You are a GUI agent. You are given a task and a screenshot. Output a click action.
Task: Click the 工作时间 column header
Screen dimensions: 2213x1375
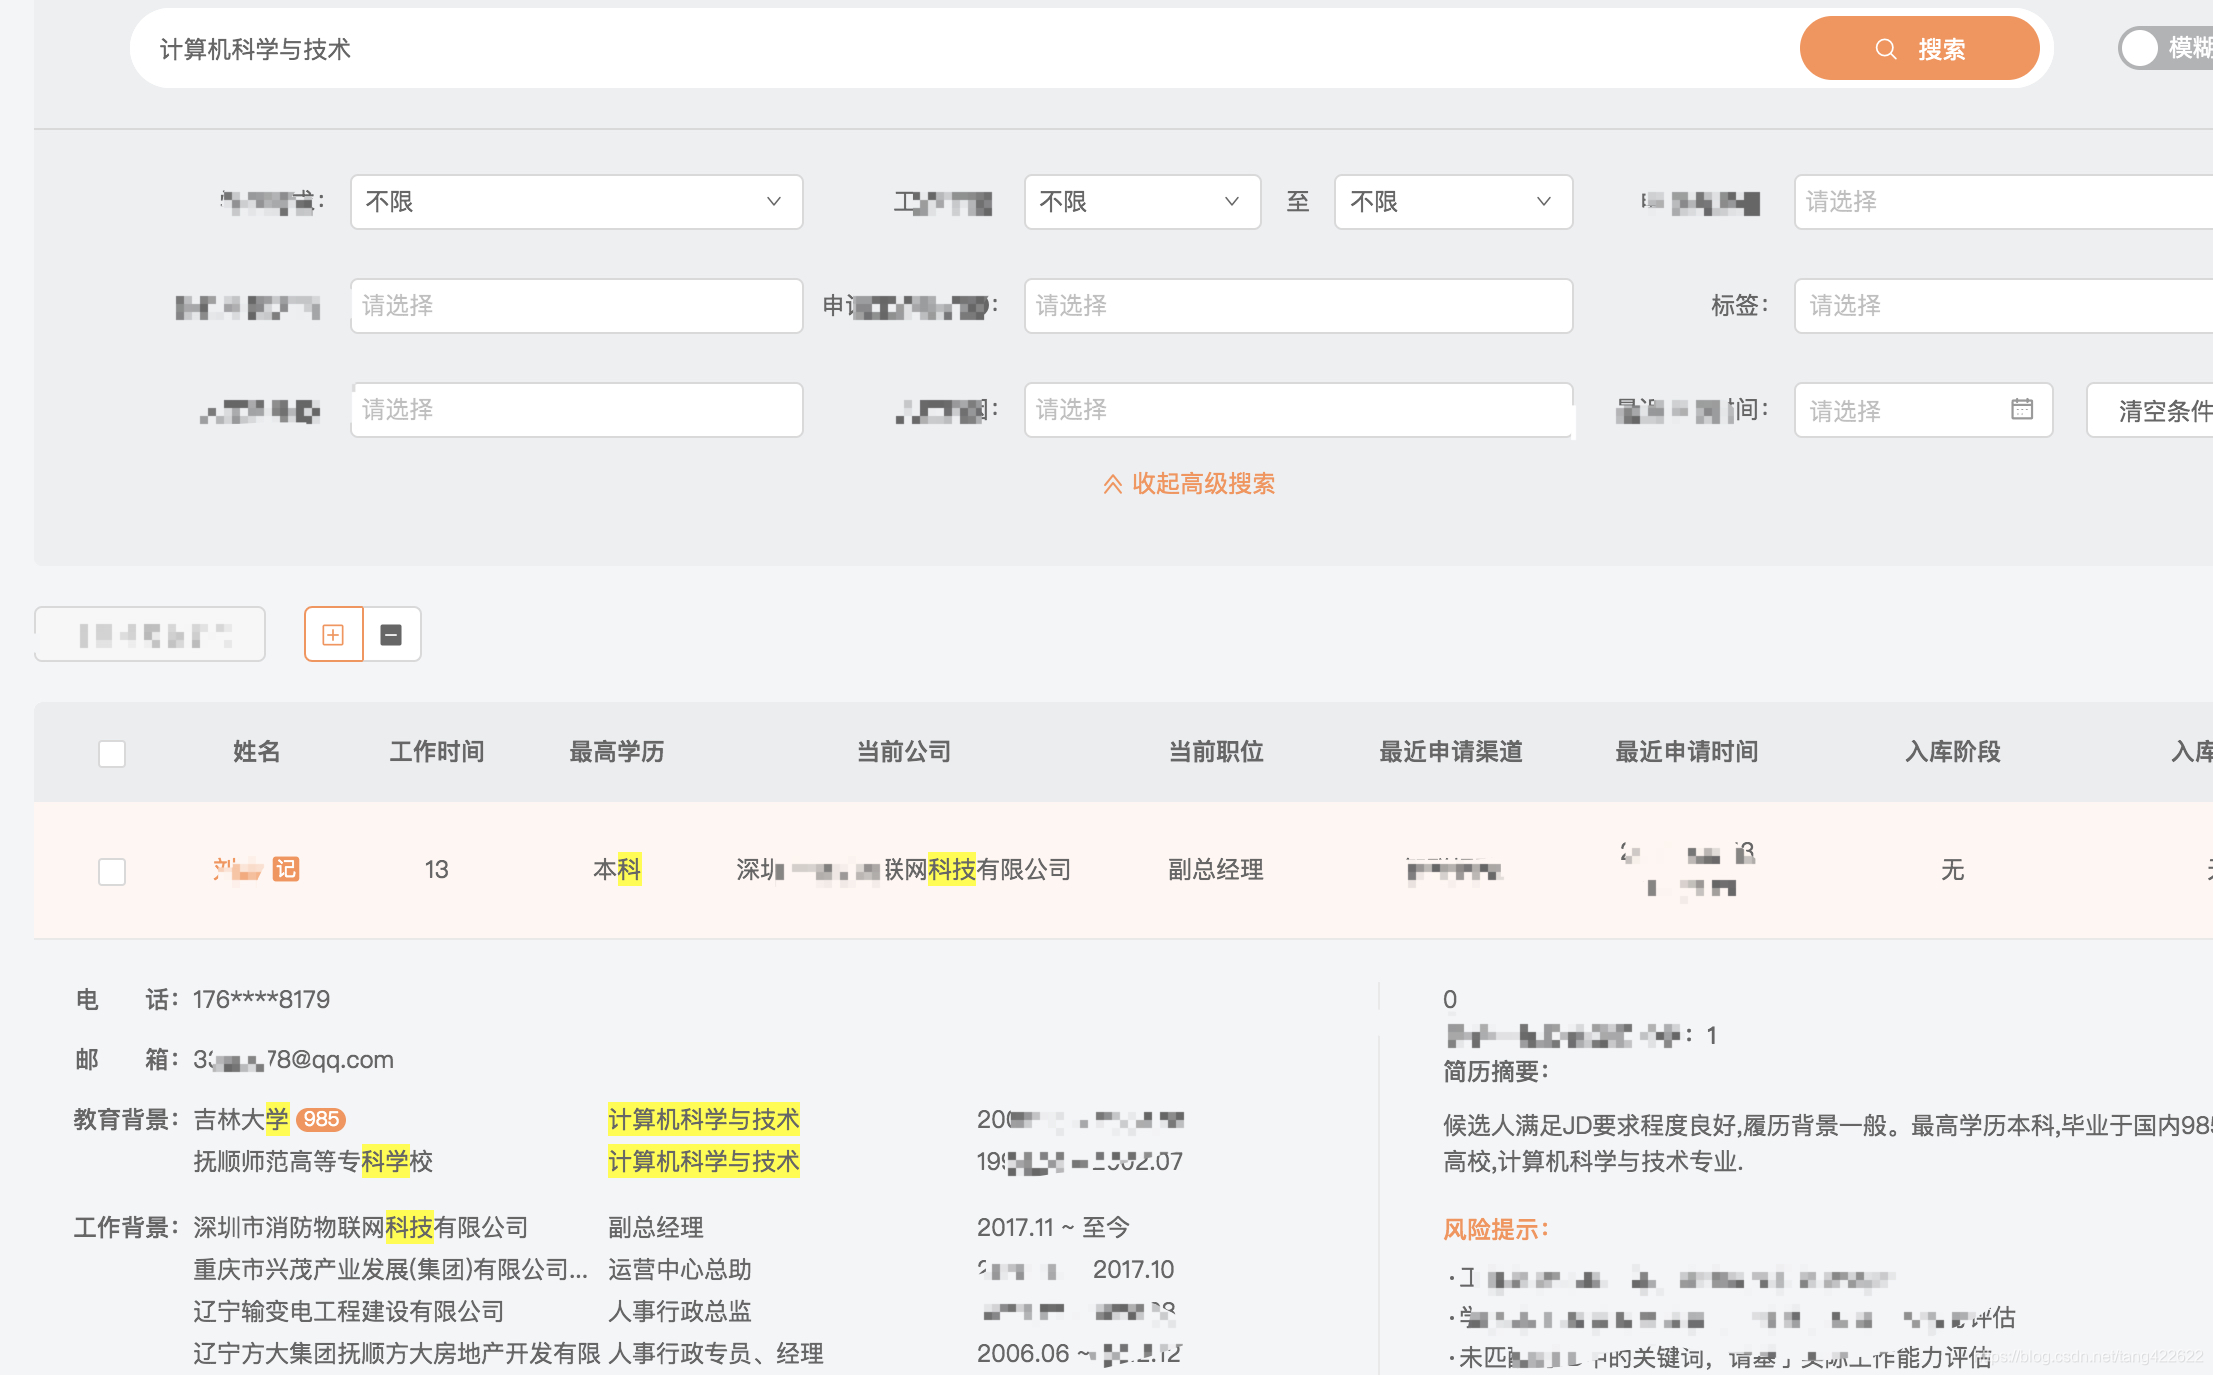[x=437, y=752]
